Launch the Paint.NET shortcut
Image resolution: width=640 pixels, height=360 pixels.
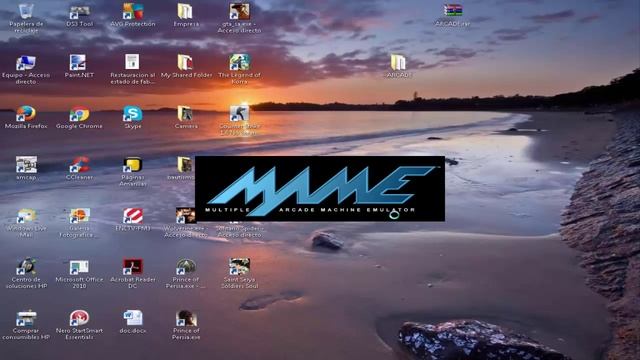click(x=78, y=62)
